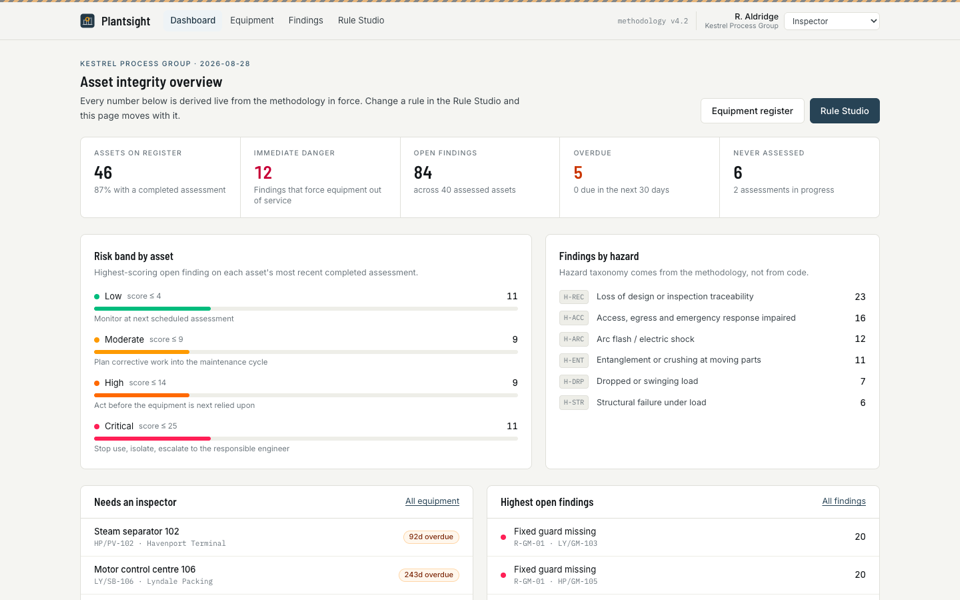
Task: Select the Never assessed card
Action: coord(800,177)
